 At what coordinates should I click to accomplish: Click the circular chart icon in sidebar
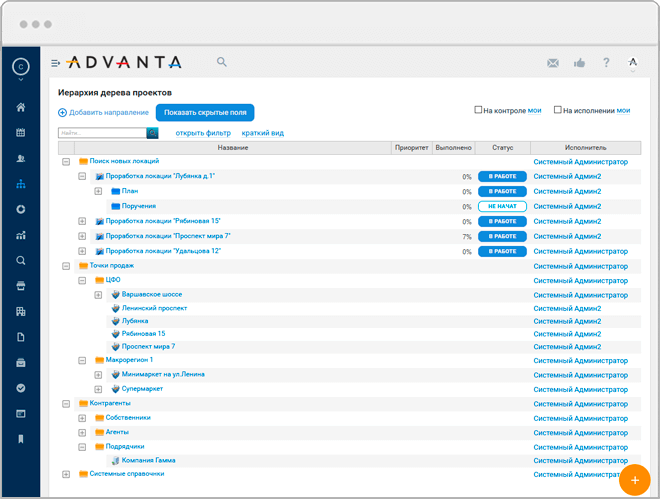click(21, 209)
